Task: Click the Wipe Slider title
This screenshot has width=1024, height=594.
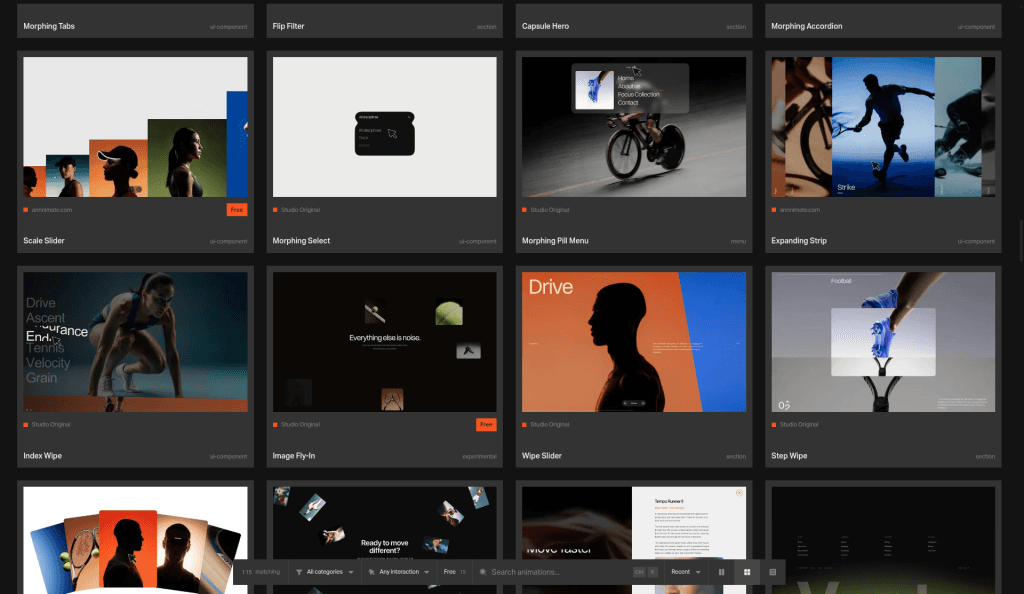Action: pyautogui.click(x=541, y=456)
